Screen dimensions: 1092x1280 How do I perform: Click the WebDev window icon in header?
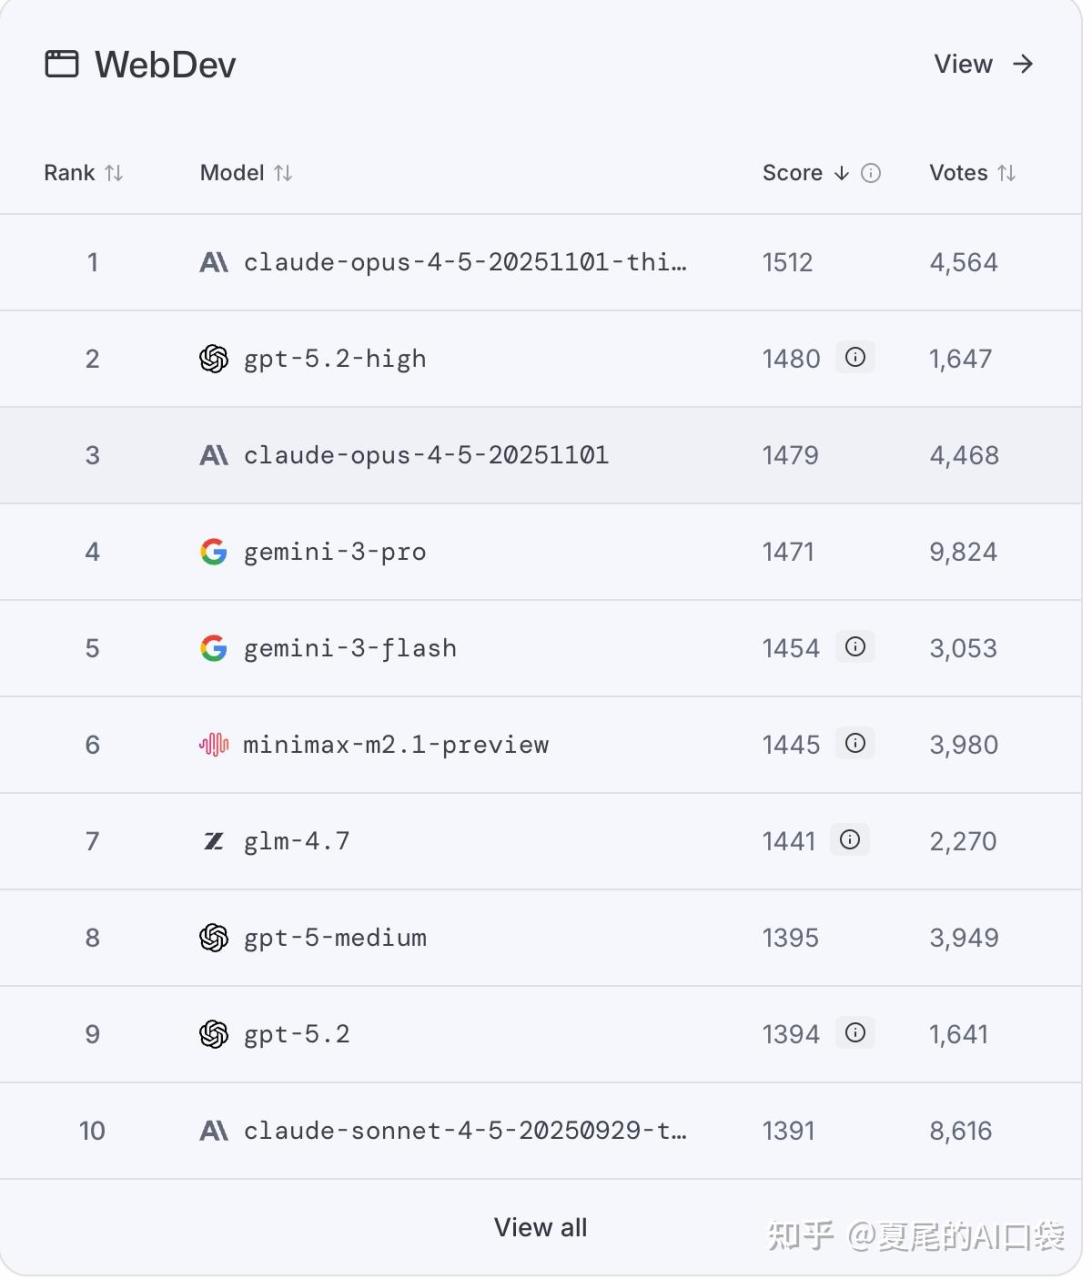[61, 64]
